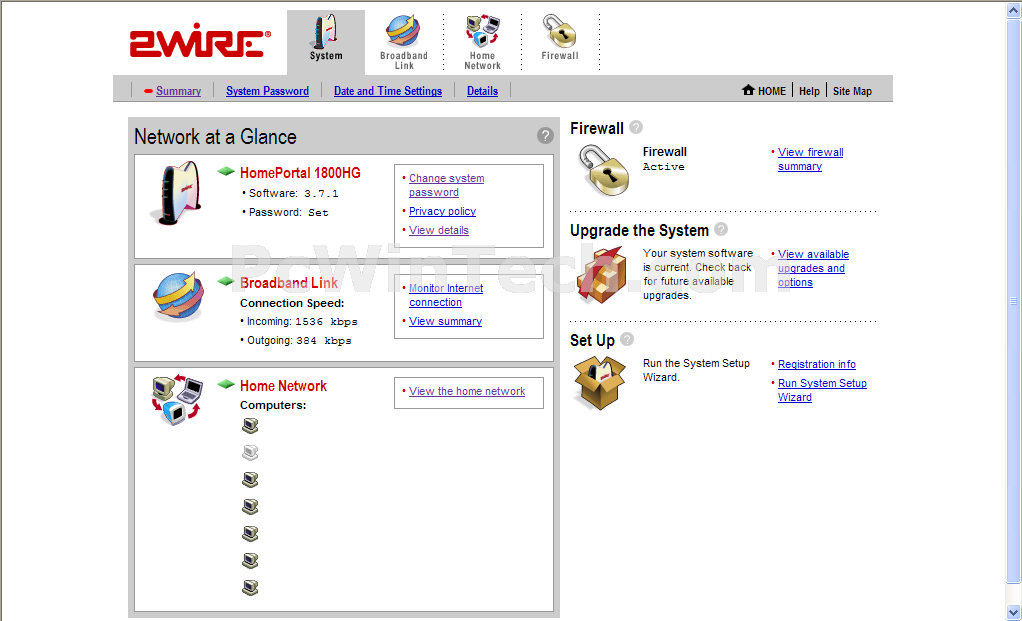Open System Password settings

tap(267, 91)
